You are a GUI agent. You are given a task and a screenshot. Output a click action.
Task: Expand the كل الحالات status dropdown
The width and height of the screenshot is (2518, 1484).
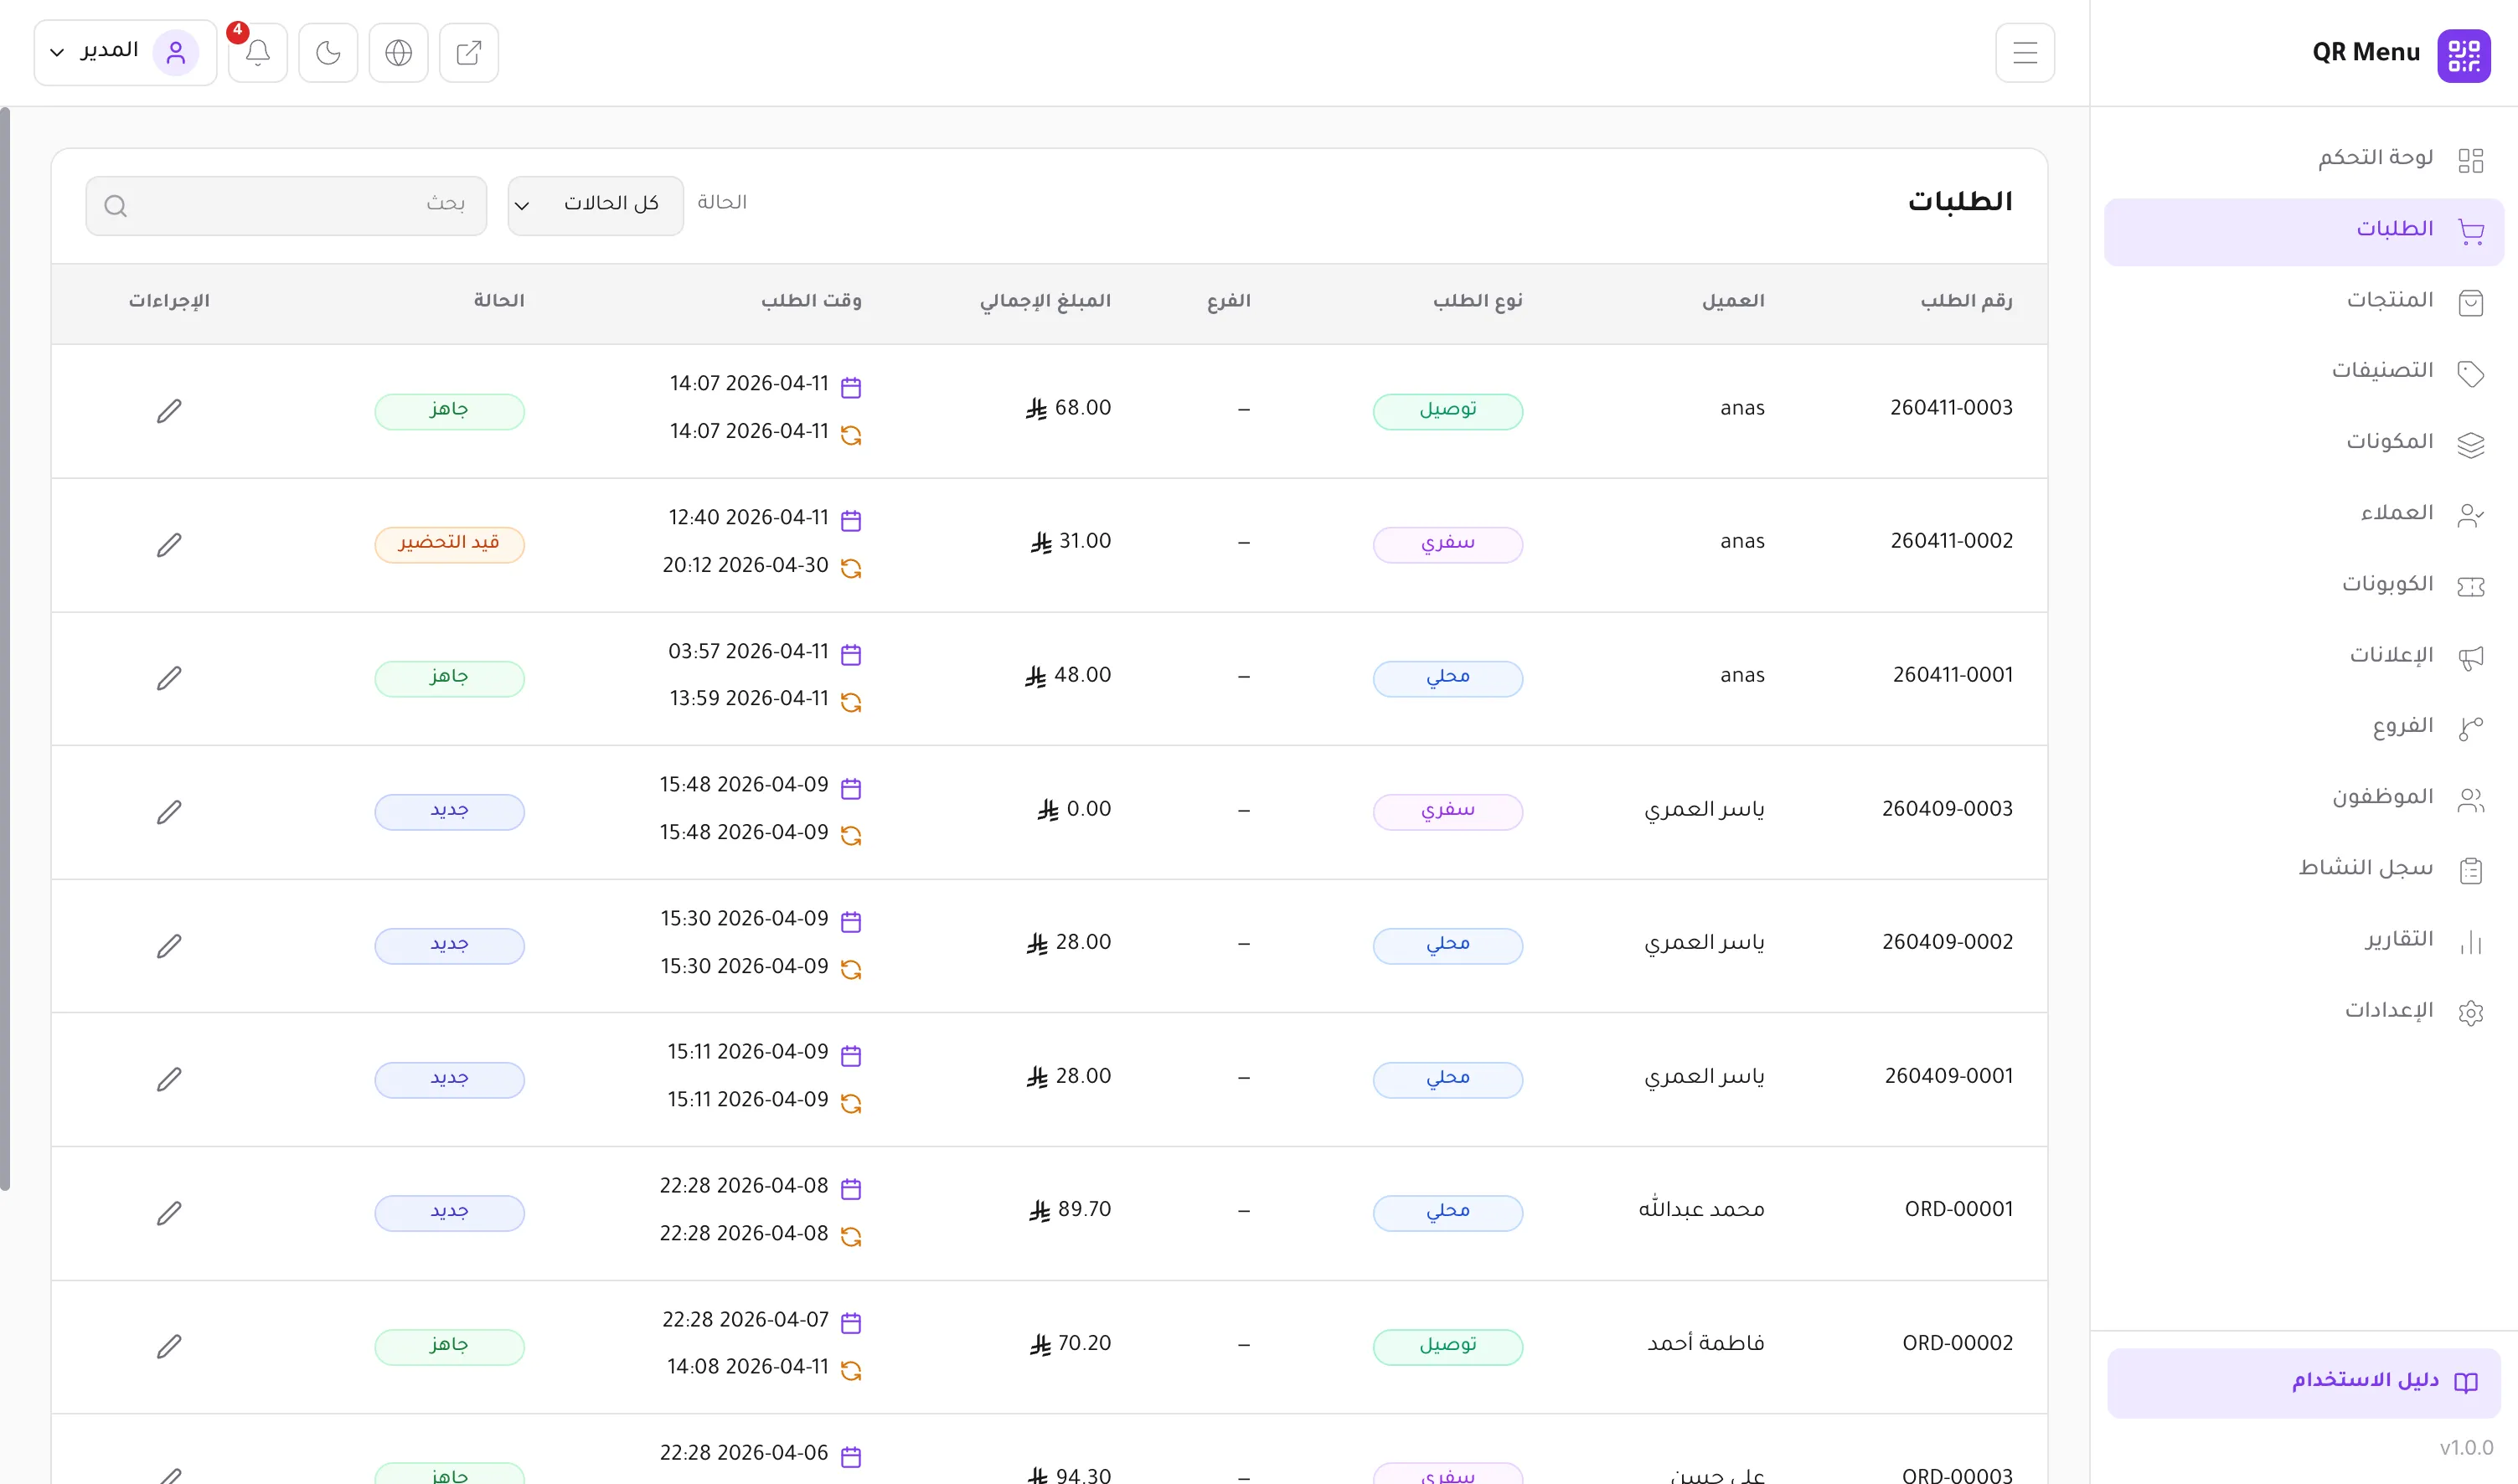596,206
